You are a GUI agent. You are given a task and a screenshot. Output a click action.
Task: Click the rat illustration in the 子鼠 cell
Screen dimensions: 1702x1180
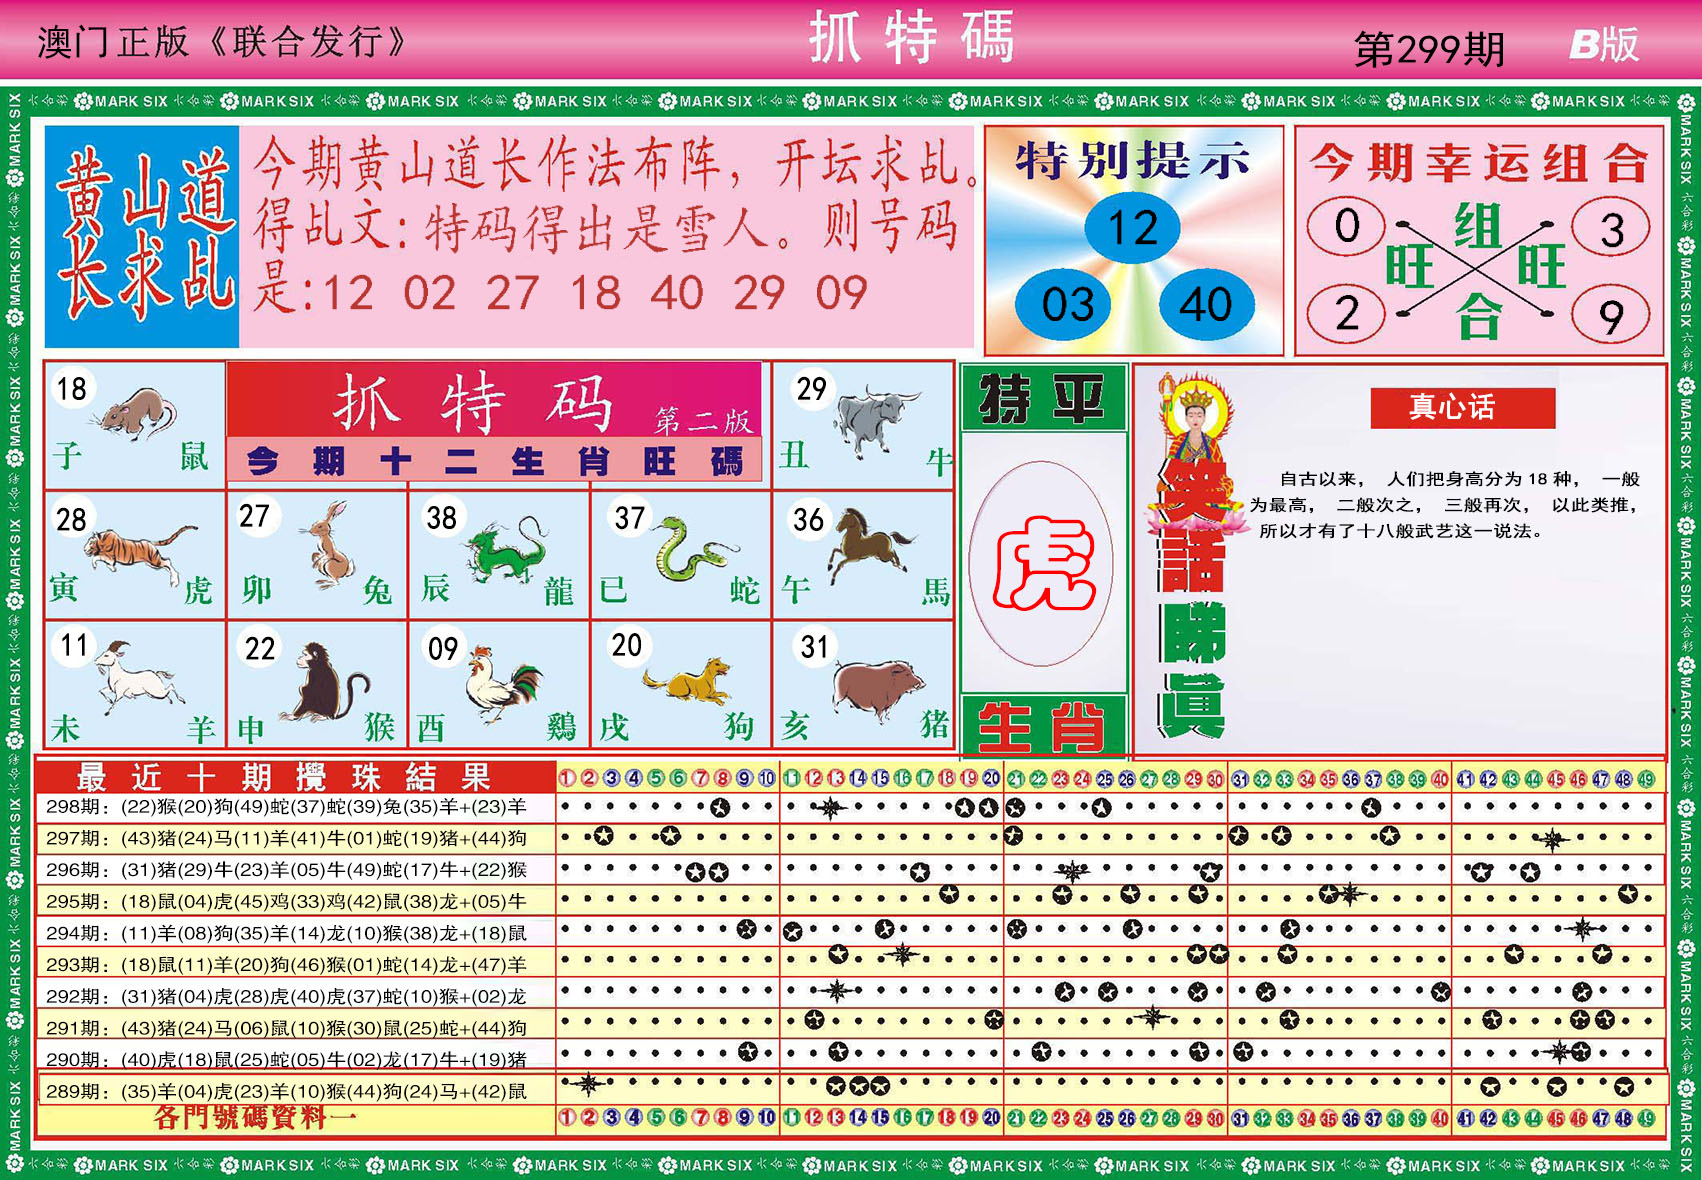pyautogui.click(x=137, y=413)
